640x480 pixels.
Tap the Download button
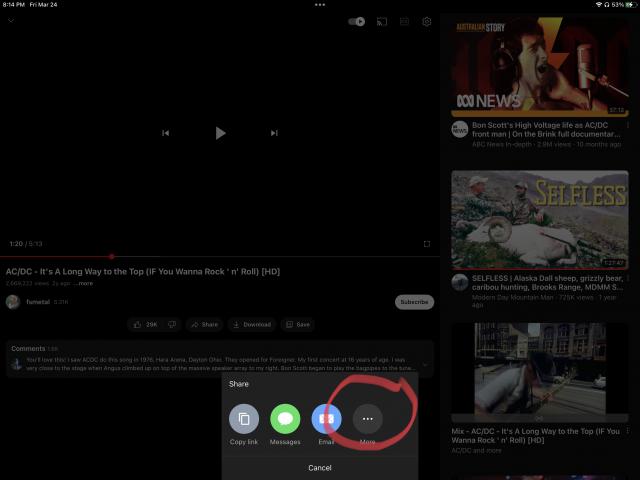252,324
